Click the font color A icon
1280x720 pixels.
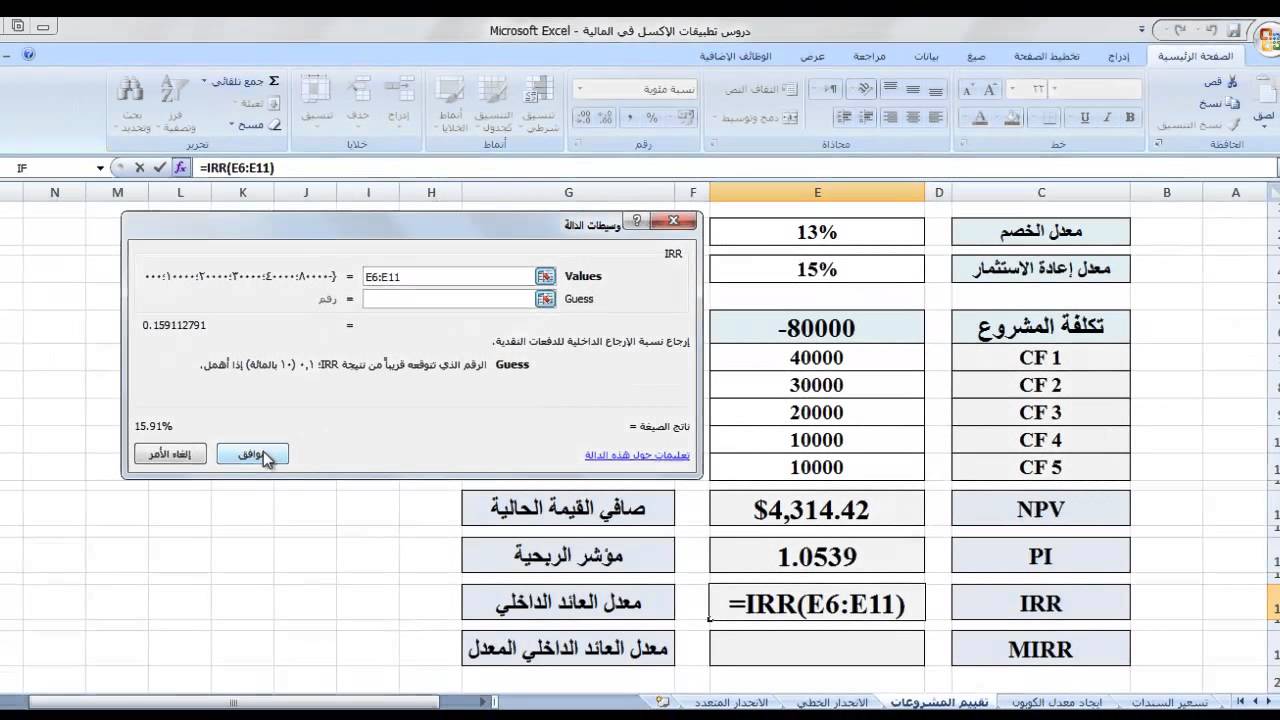(x=981, y=118)
